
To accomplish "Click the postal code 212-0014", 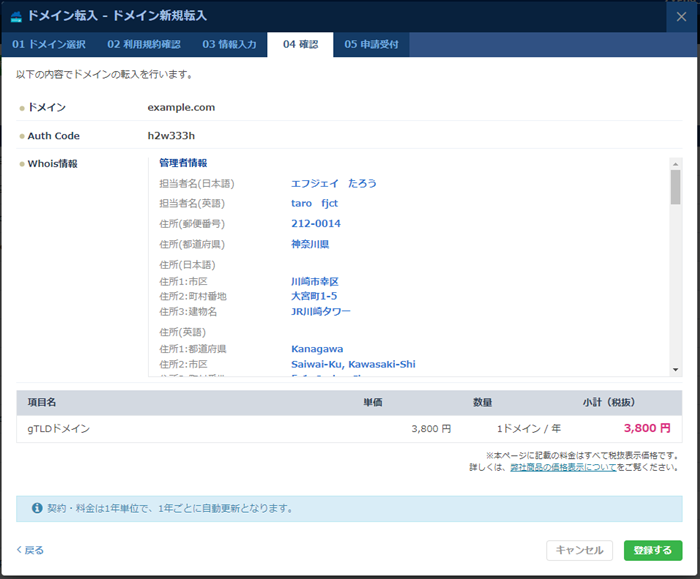I will (x=316, y=224).
